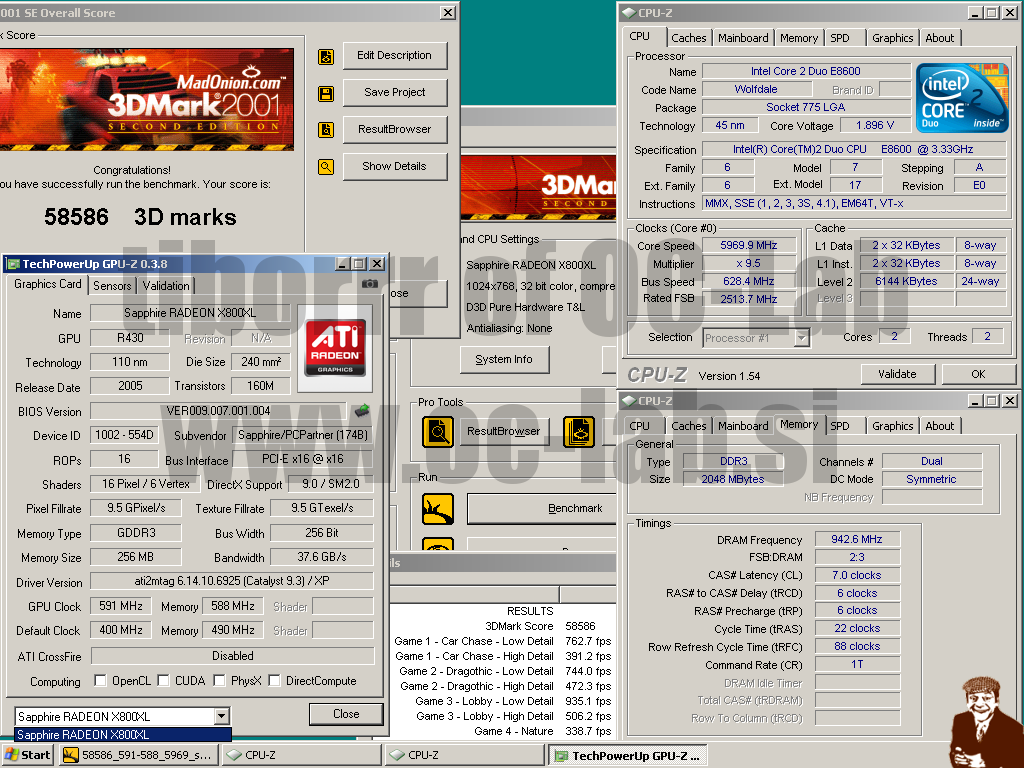Click the Save Project floppy icon
This screenshot has width=1024, height=768.
click(326, 93)
